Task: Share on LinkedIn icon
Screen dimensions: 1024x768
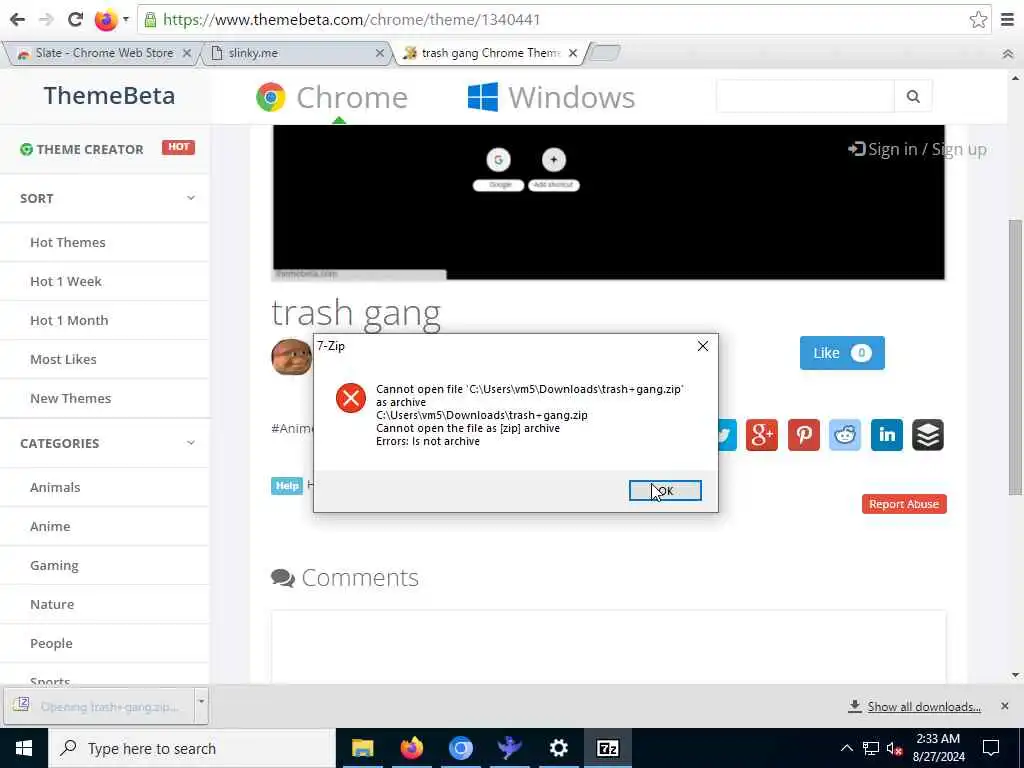Action: pyautogui.click(x=886, y=435)
